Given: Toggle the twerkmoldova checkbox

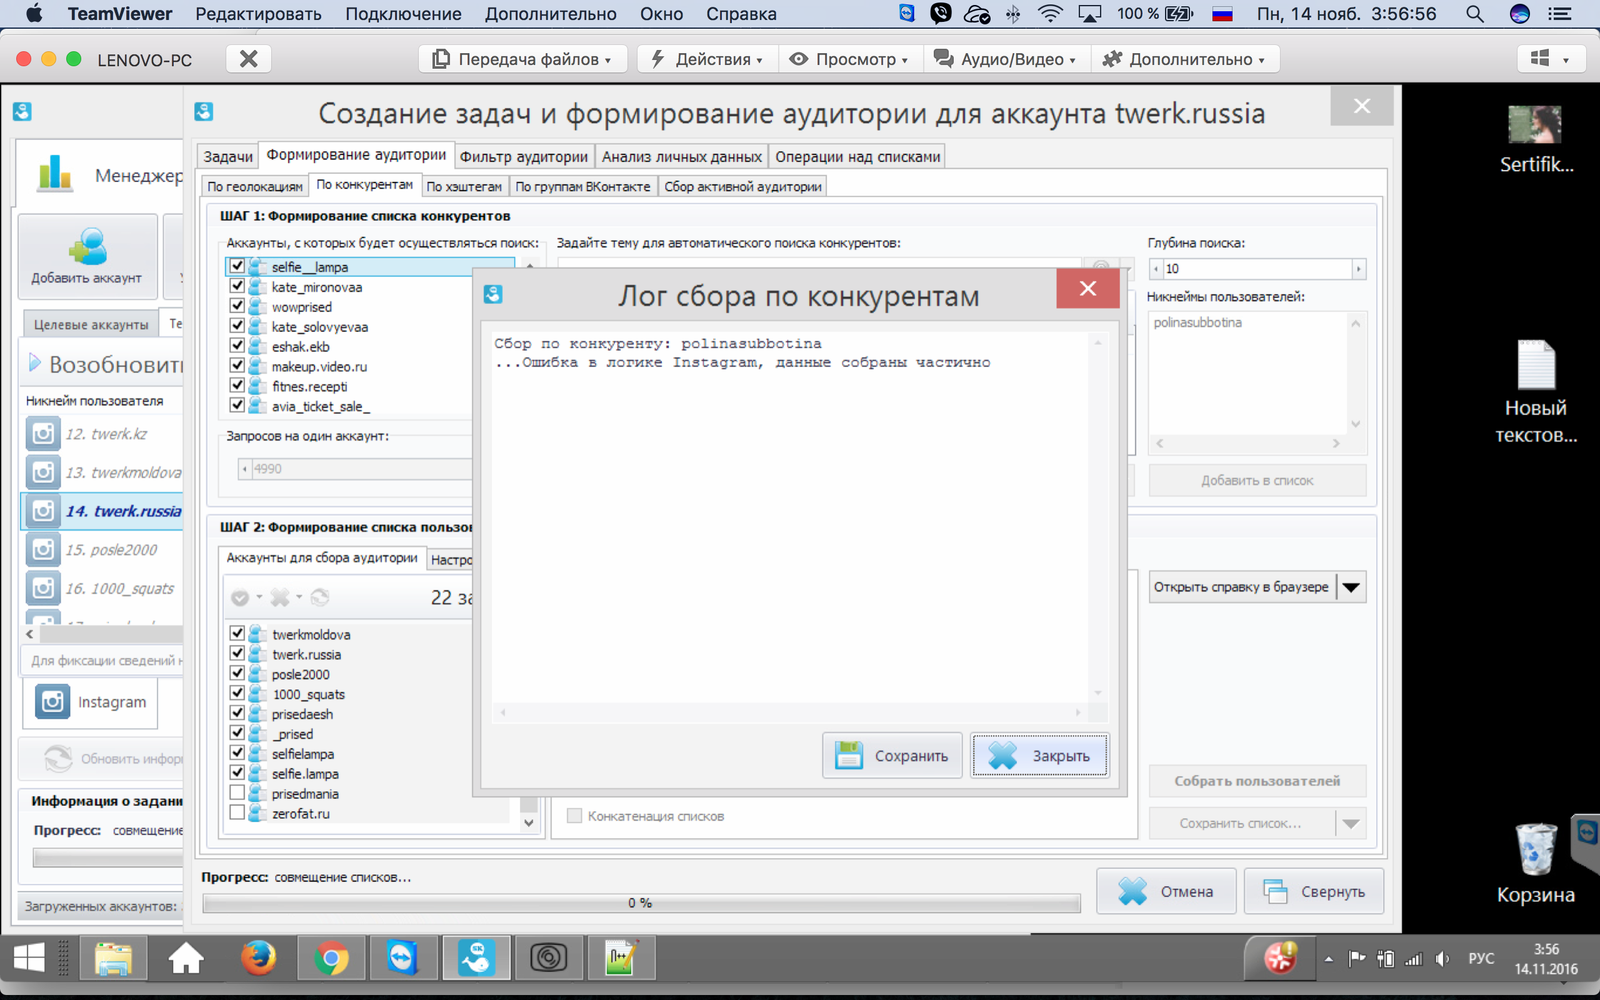Looking at the screenshot, I should (x=237, y=634).
